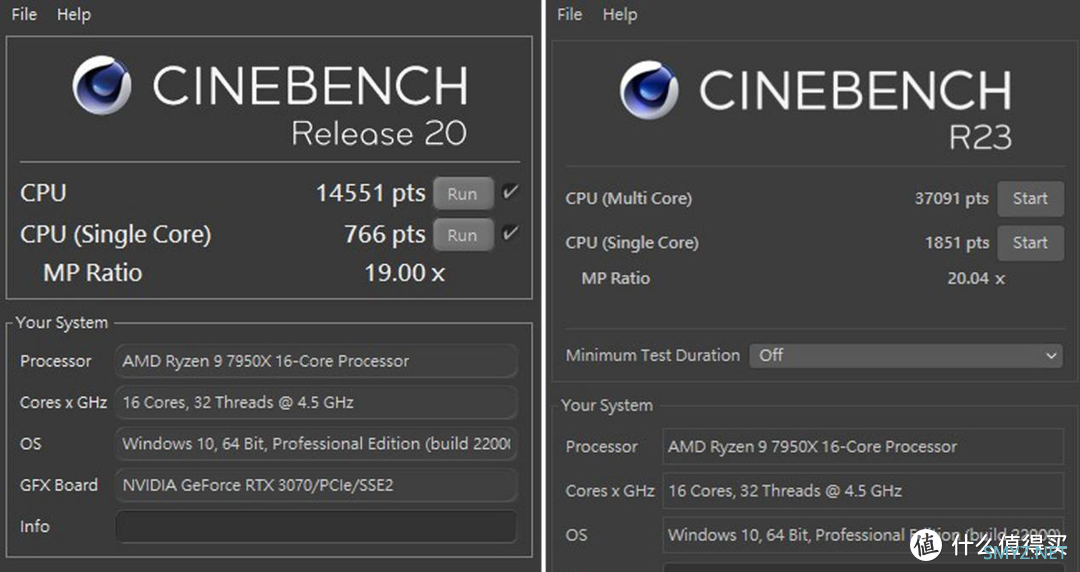Click the R23 MP Ratio label

click(x=616, y=278)
